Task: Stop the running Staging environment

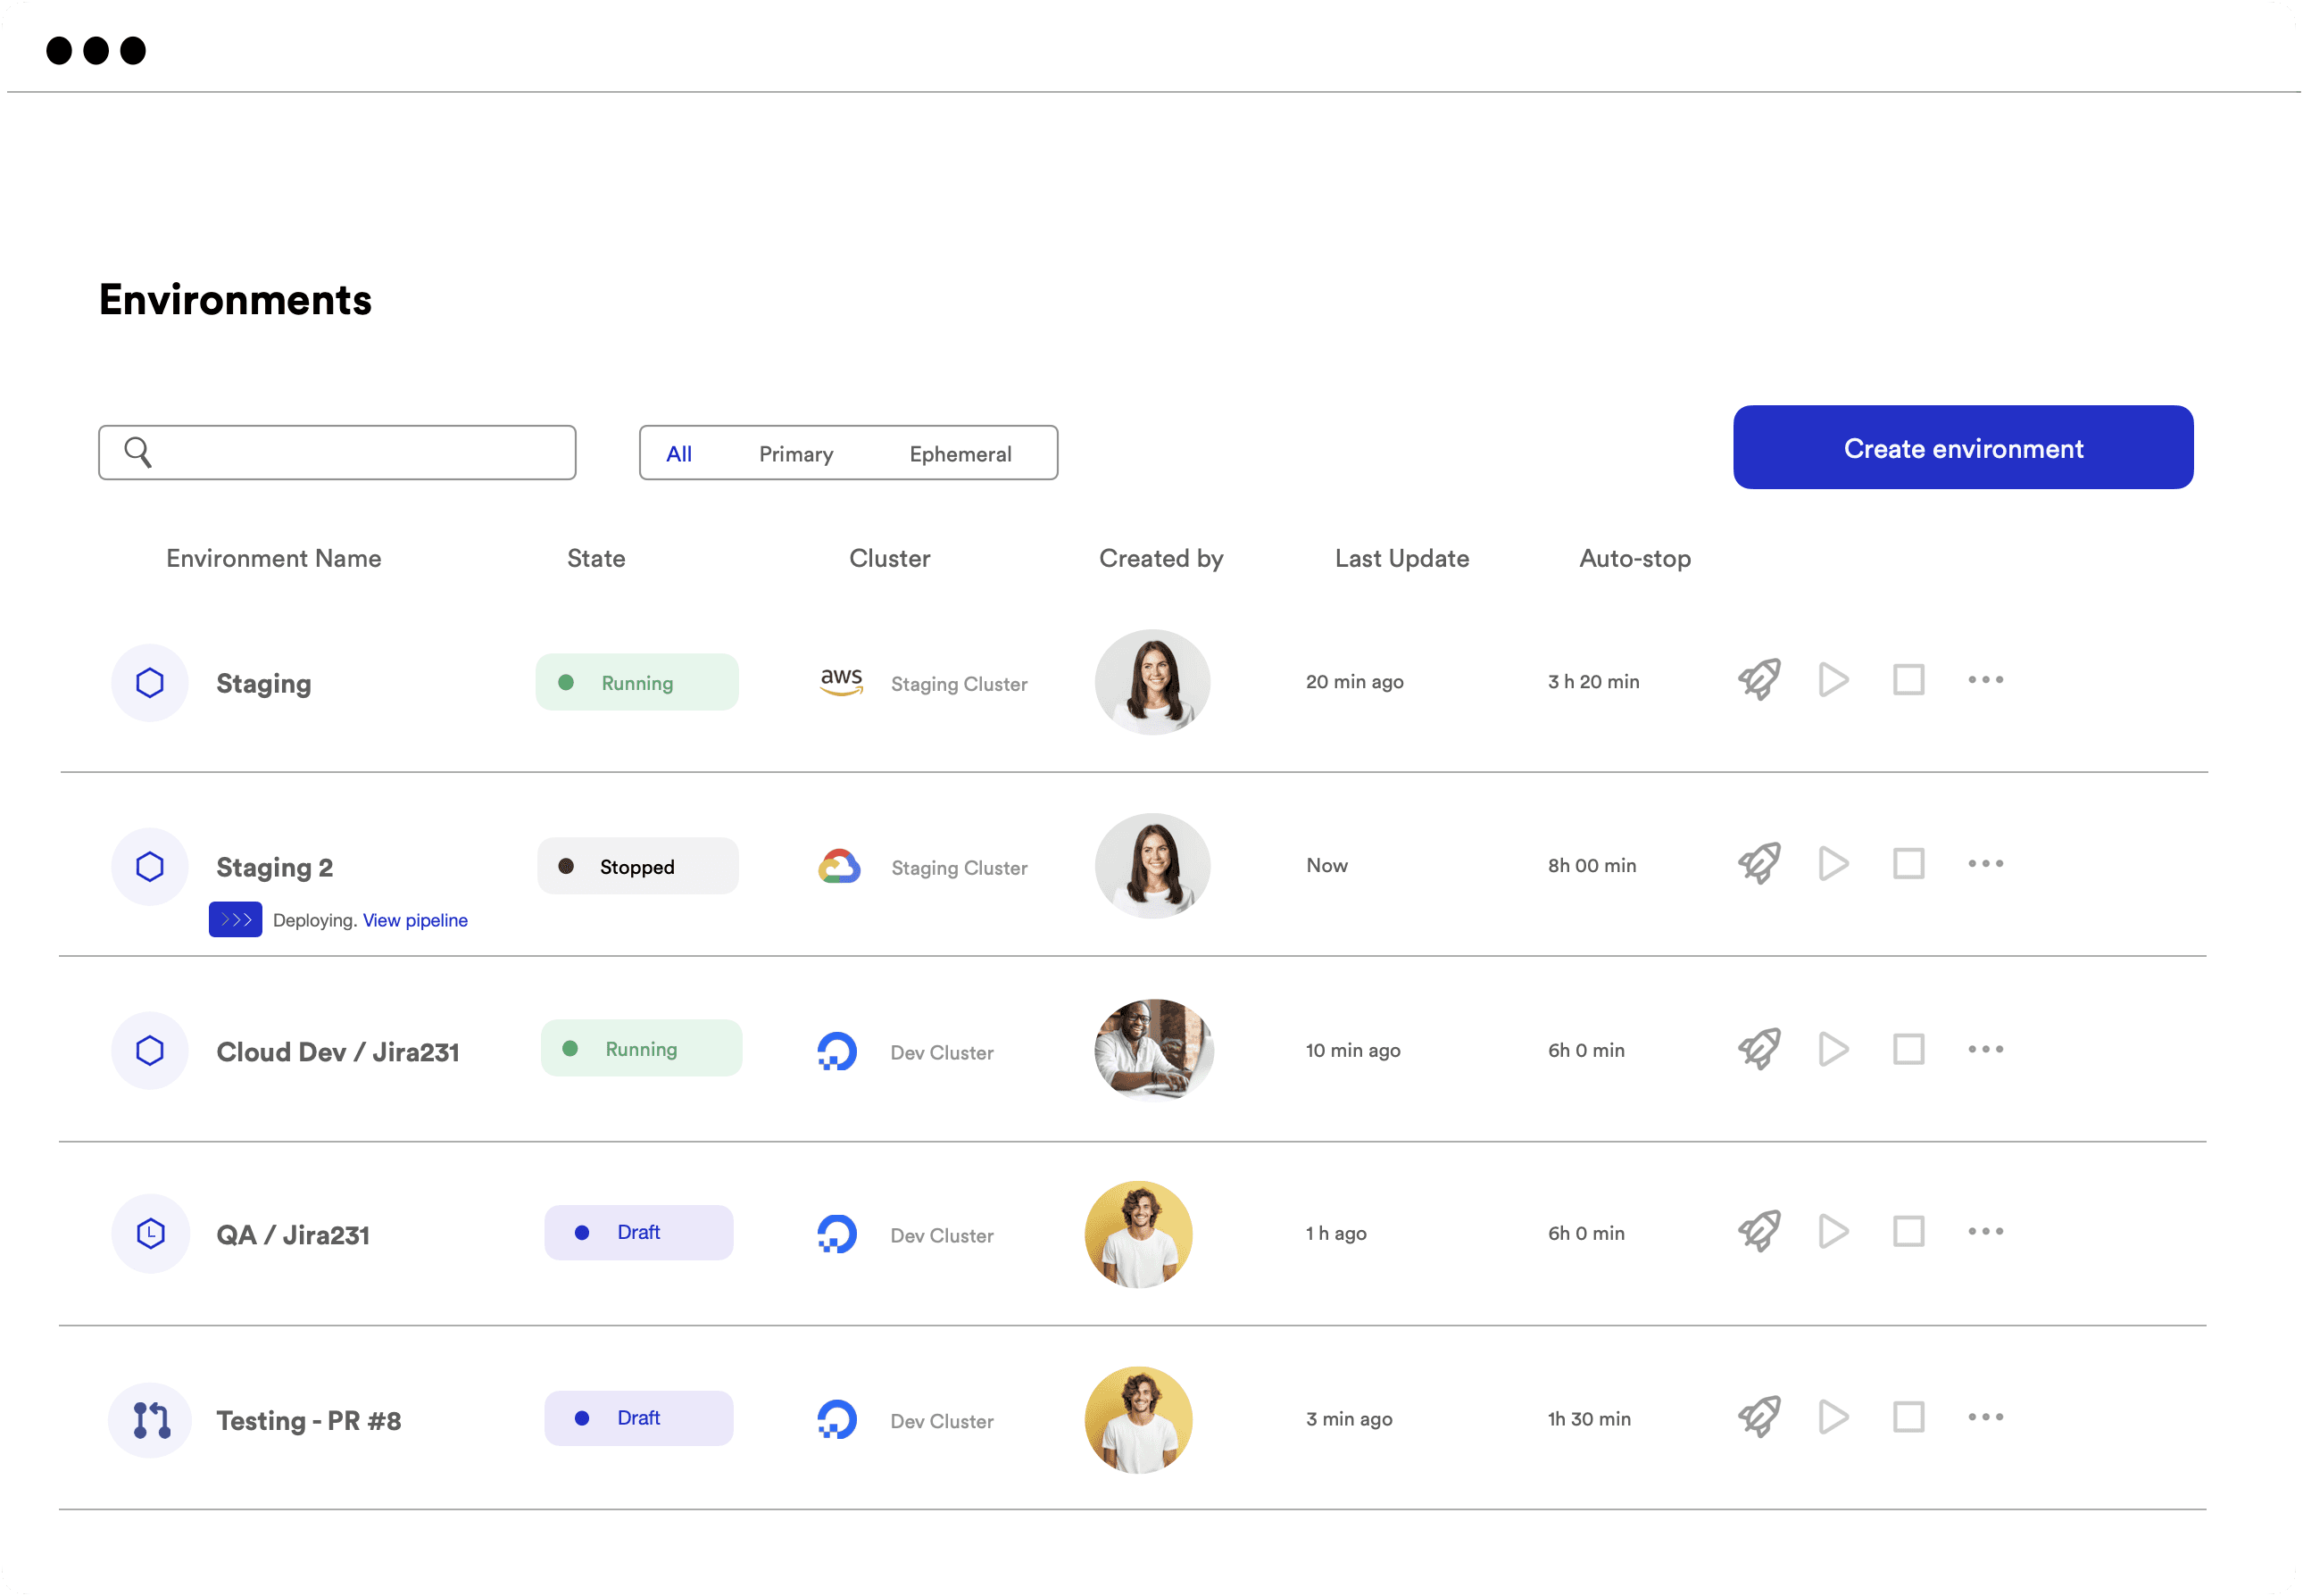Action: click(x=1908, y=680)
